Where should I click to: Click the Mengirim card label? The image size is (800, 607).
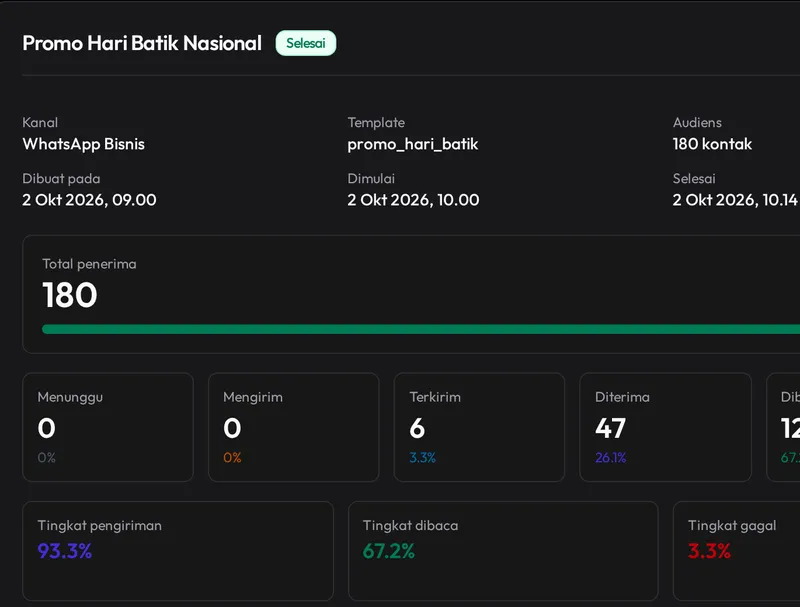253,397
